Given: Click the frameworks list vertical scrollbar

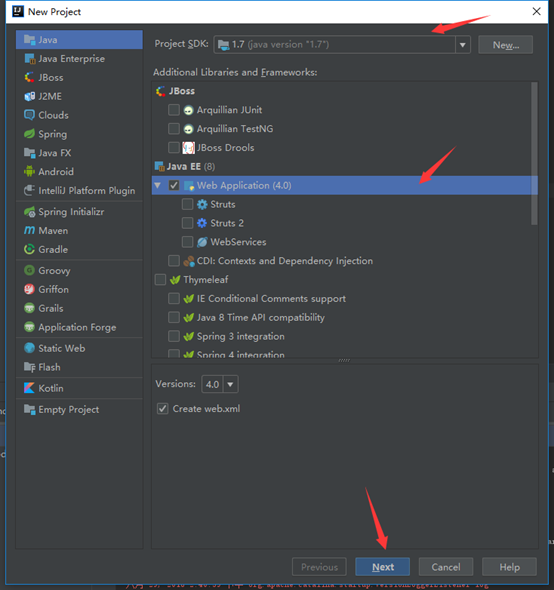Looking at the screenshot, I should coord(534,154).
